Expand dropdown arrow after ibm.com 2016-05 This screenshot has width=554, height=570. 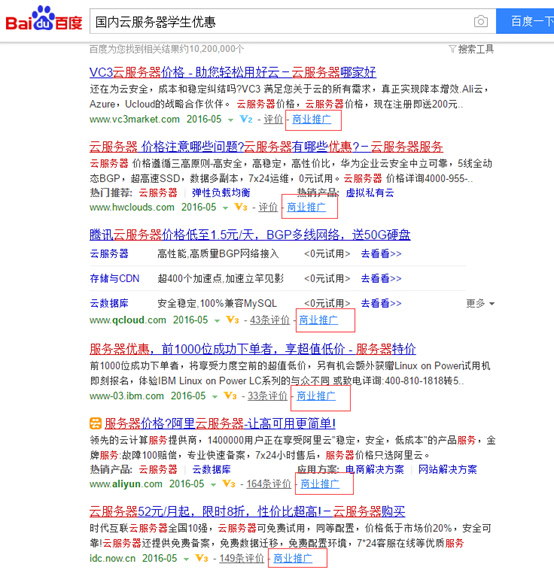pos(215,396)
